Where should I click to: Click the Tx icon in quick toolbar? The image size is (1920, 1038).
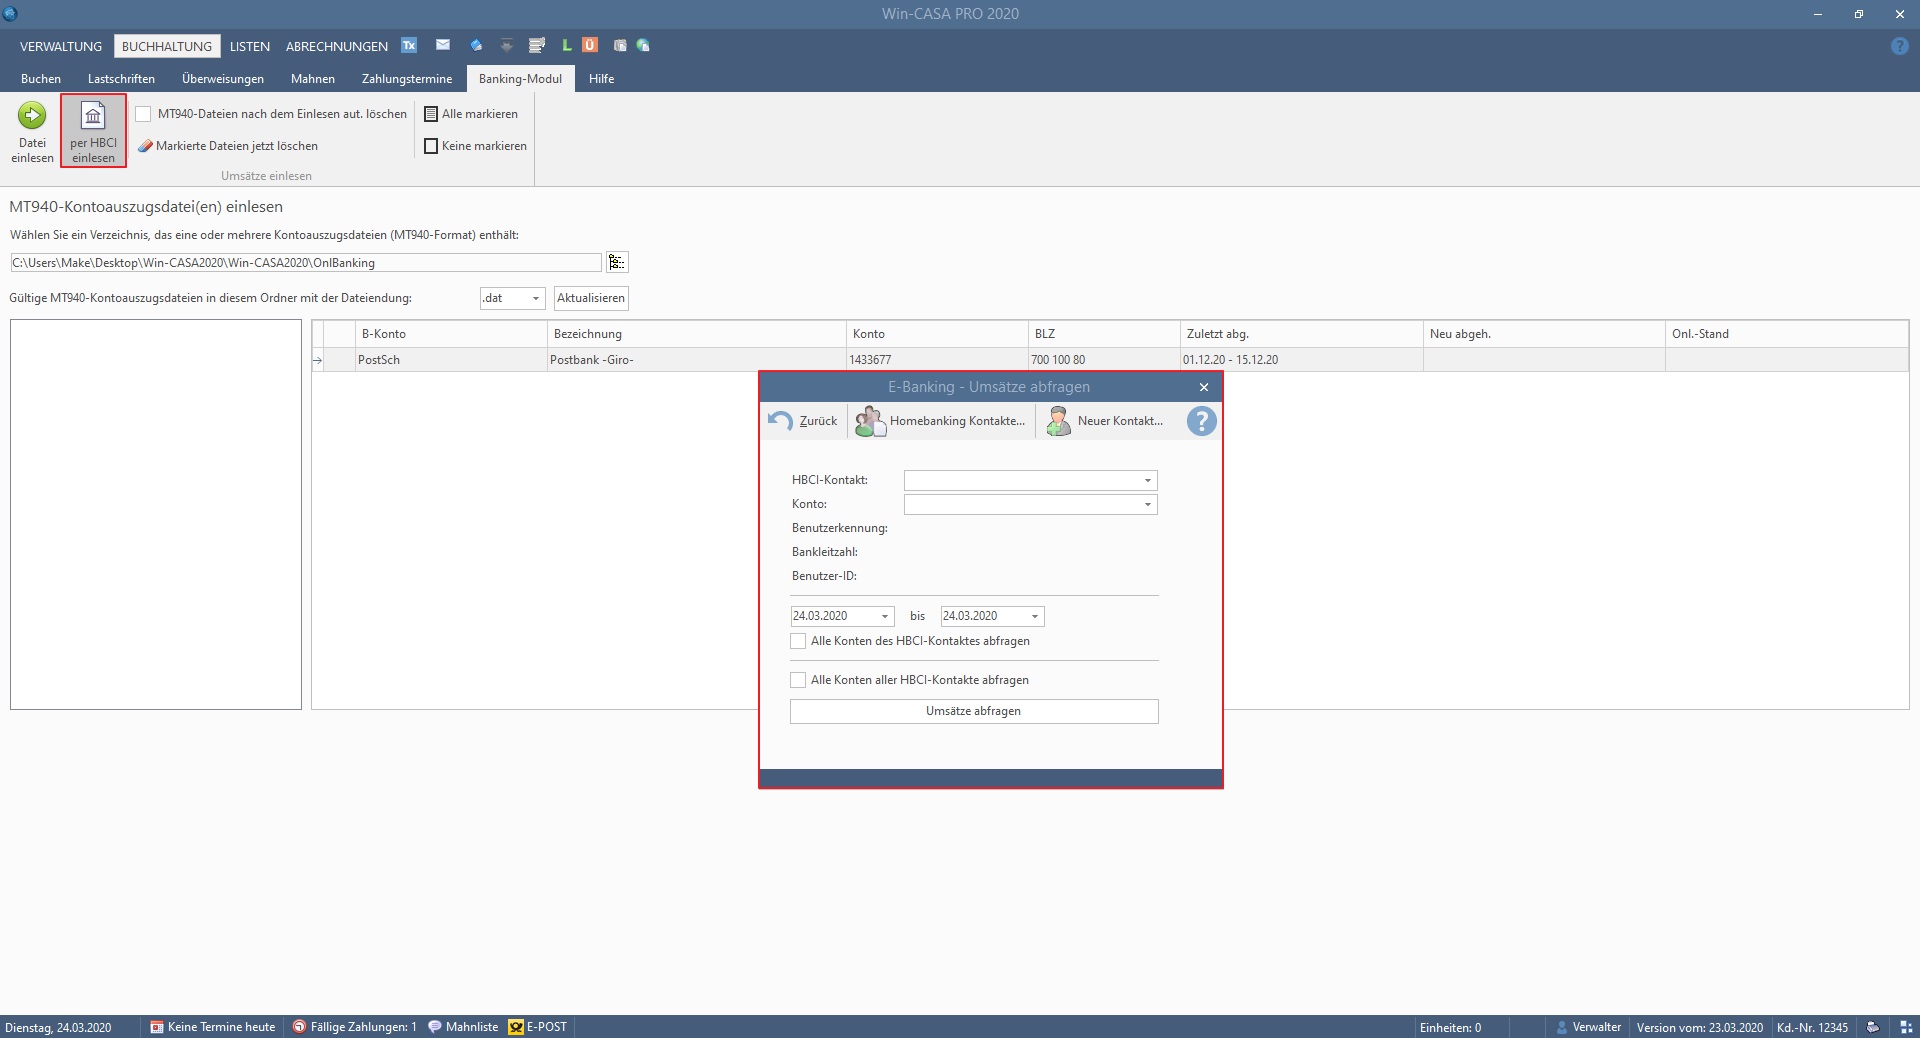coord(409,45)
